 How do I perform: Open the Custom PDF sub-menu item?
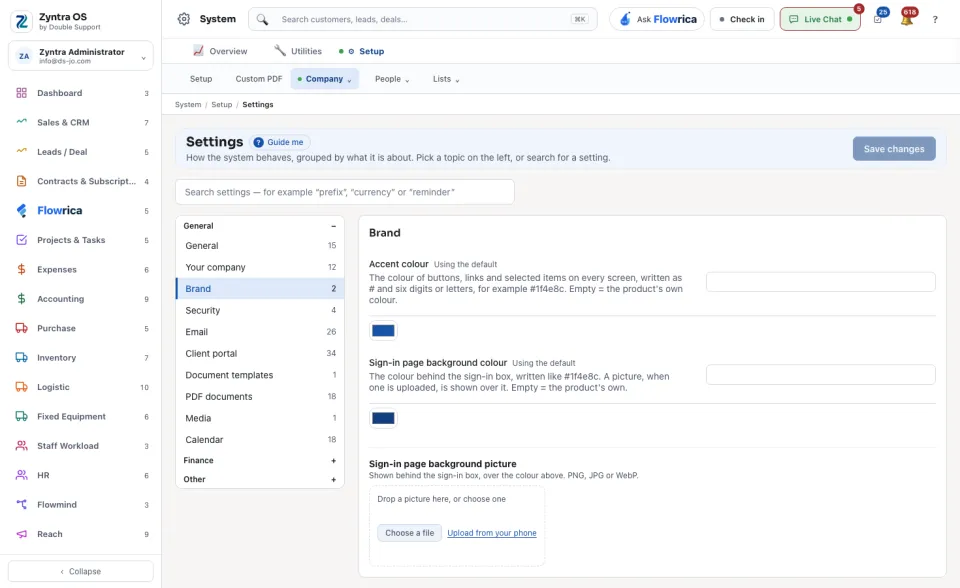pyautogui.click(x=259, y=79)
